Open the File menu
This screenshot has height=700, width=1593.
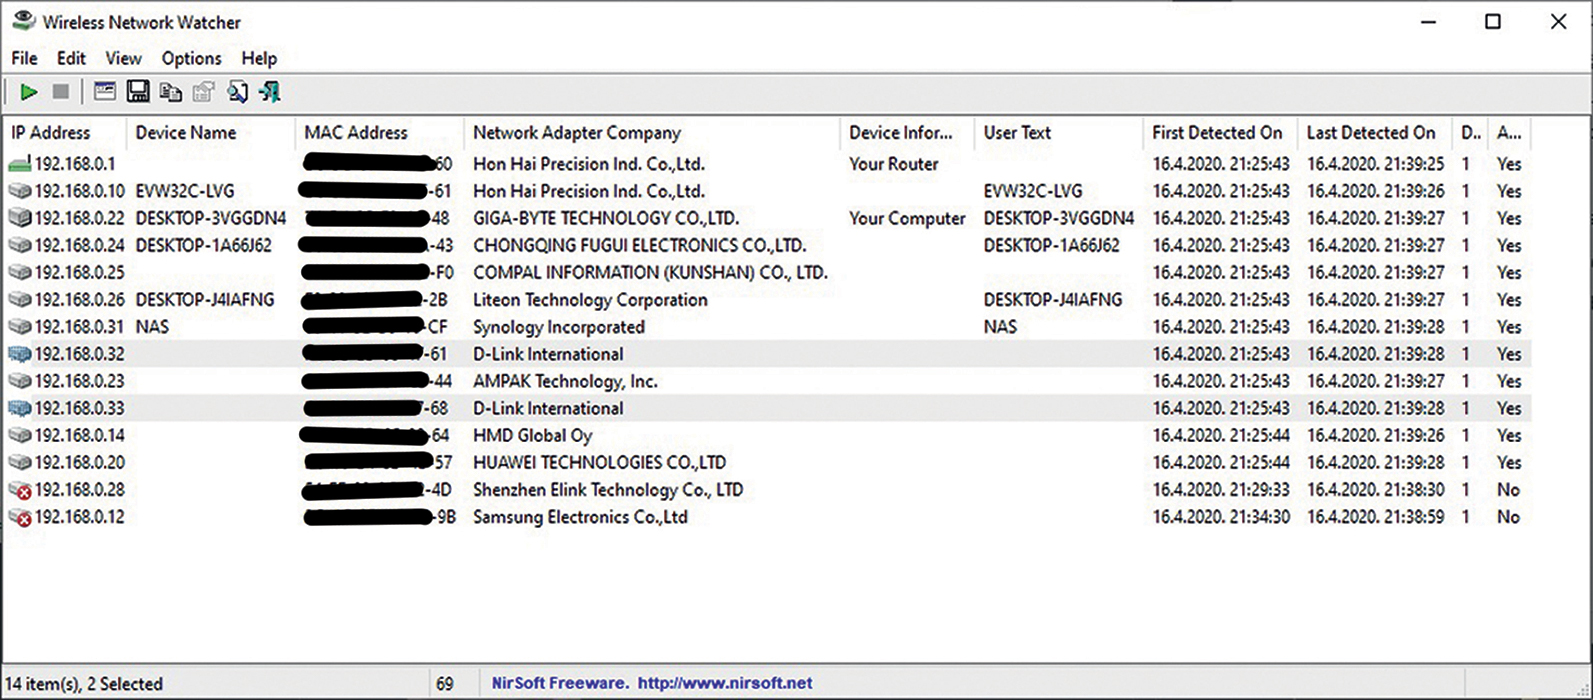24,58
